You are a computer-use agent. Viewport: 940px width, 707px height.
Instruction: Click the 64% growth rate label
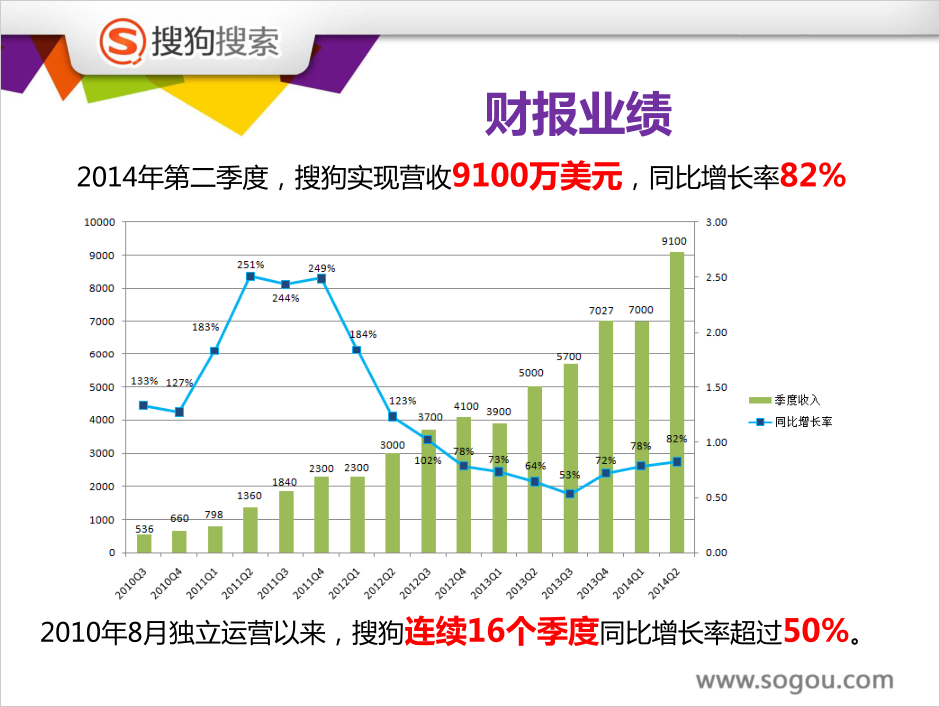(x=535, y=465)
